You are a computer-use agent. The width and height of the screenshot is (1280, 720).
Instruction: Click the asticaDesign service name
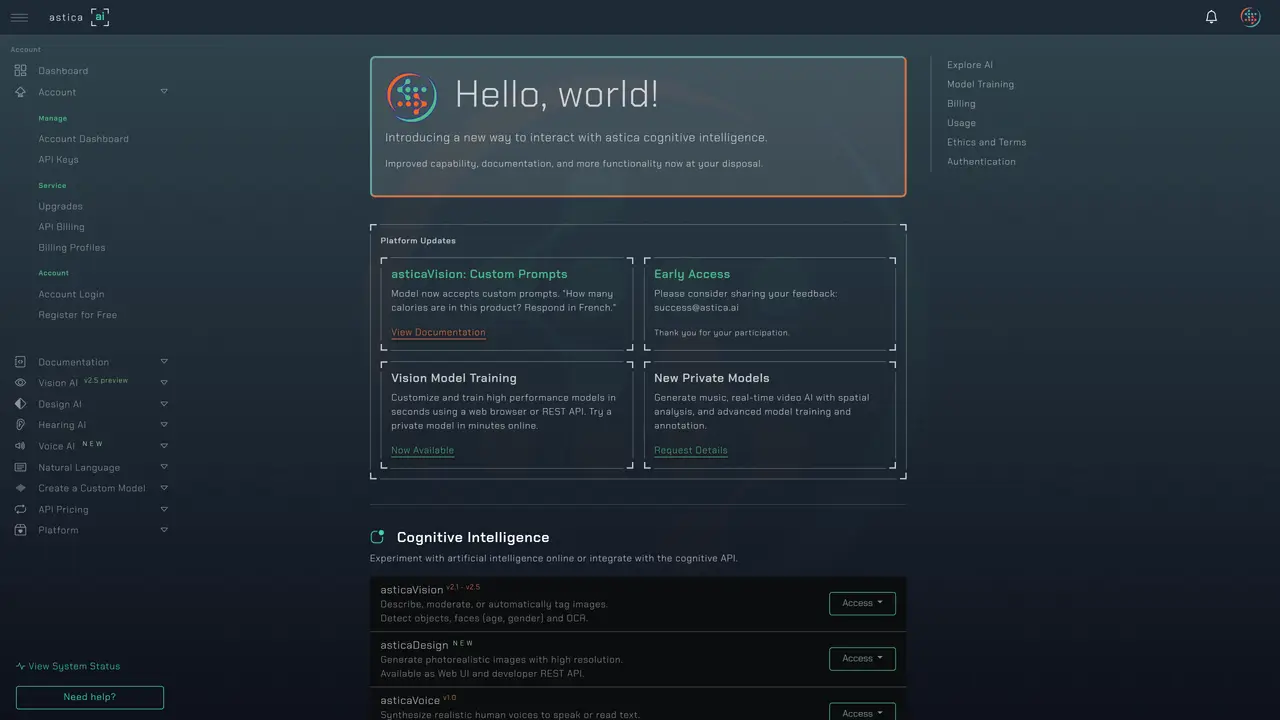tap(414, 645)
